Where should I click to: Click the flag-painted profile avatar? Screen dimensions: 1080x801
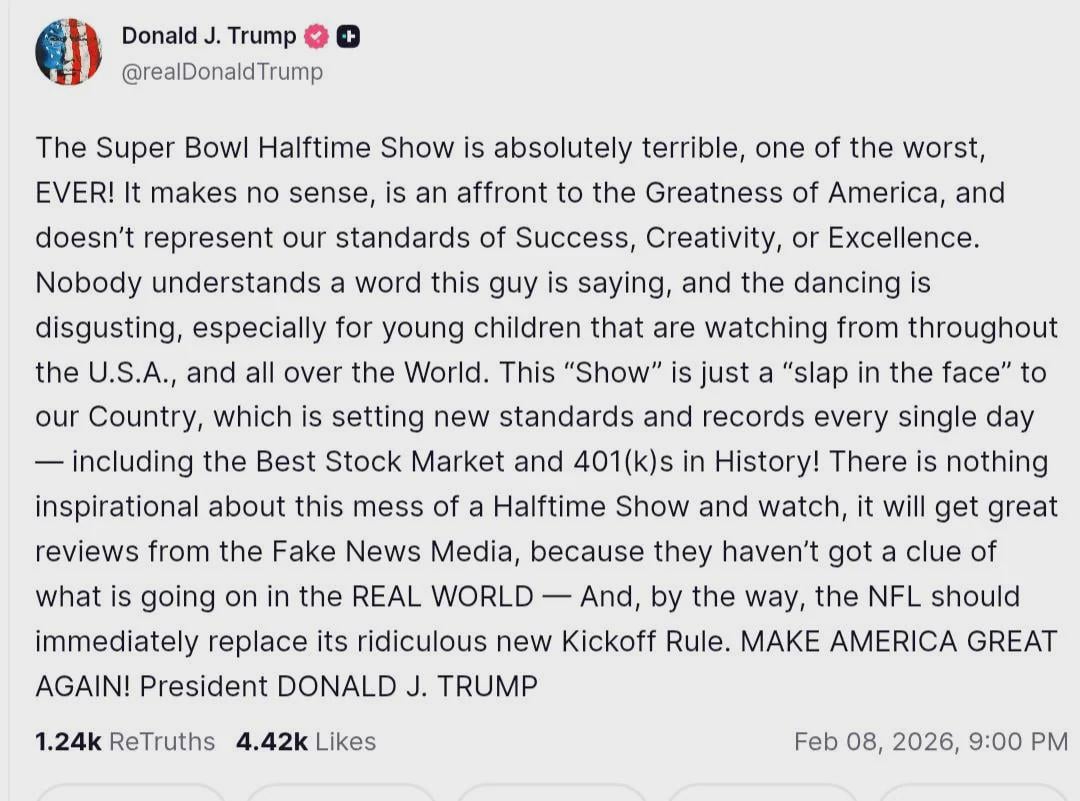(x=68, y=52)
